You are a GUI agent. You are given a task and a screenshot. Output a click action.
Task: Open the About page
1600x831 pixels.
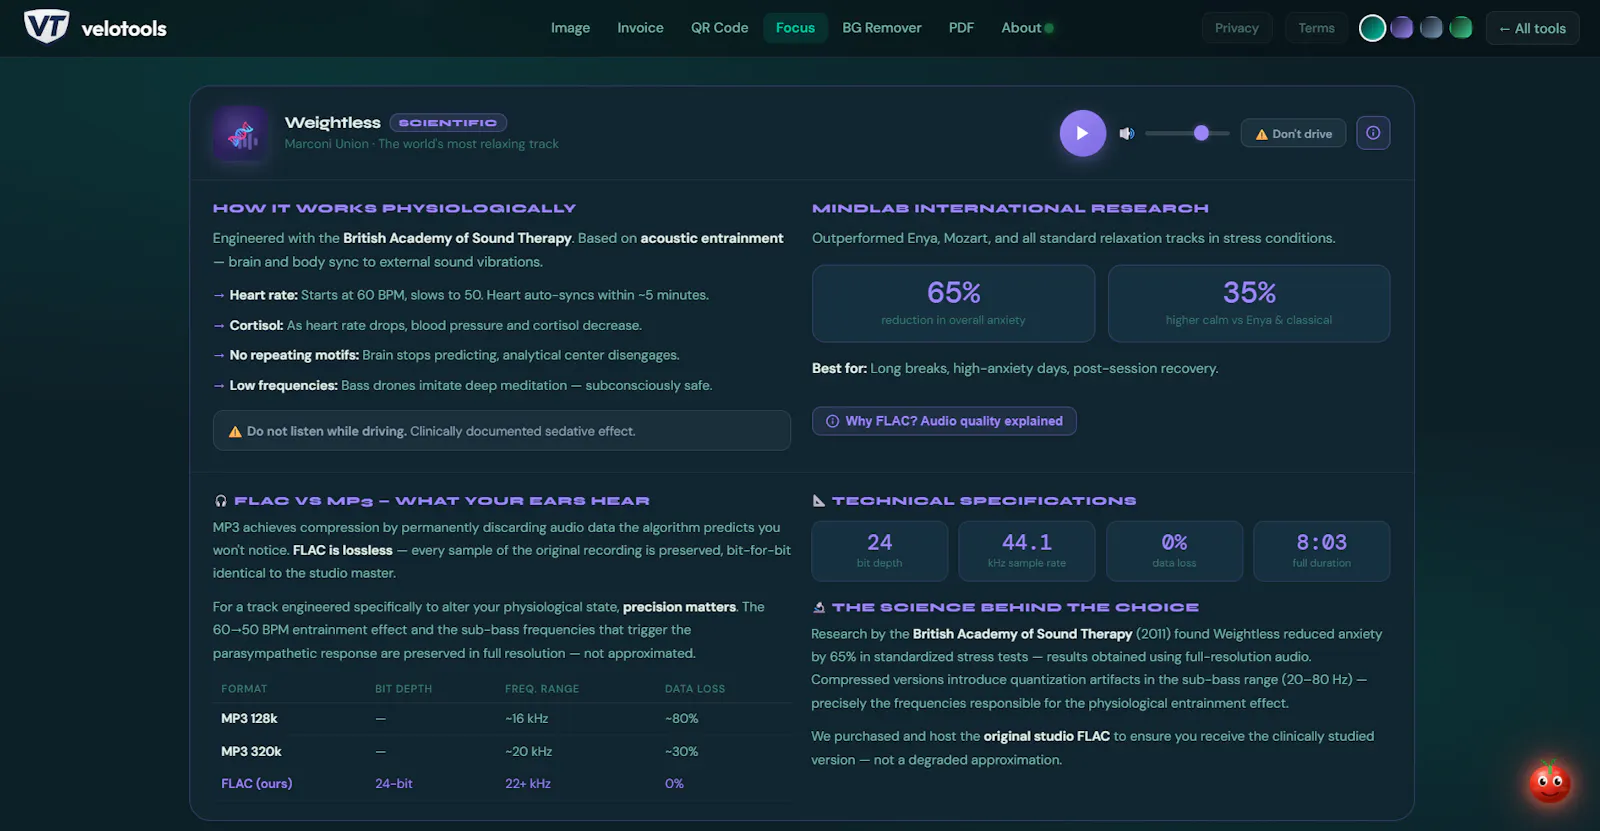tap(1021, 28)
